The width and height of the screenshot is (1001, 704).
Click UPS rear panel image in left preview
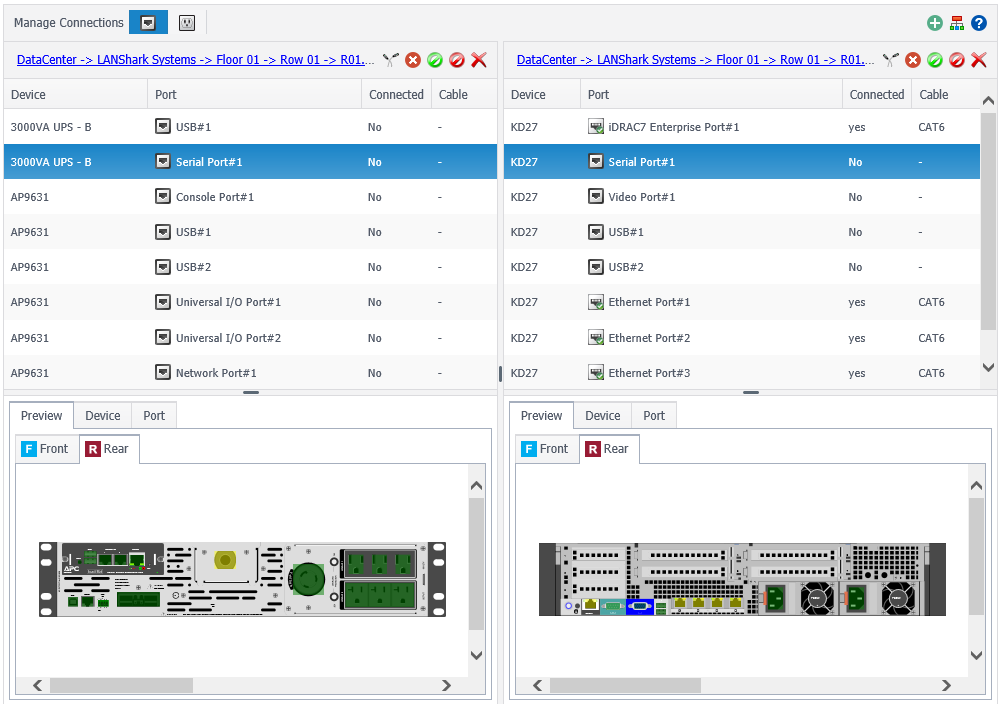pyautogui.click(x=243, y=579)
